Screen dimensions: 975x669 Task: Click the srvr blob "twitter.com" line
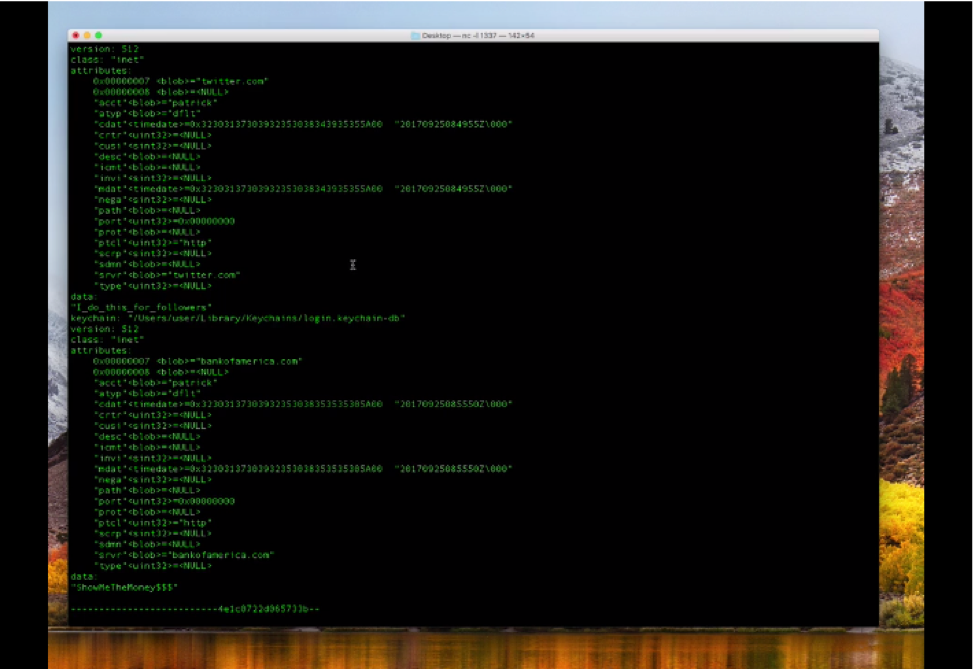(167, 275)
